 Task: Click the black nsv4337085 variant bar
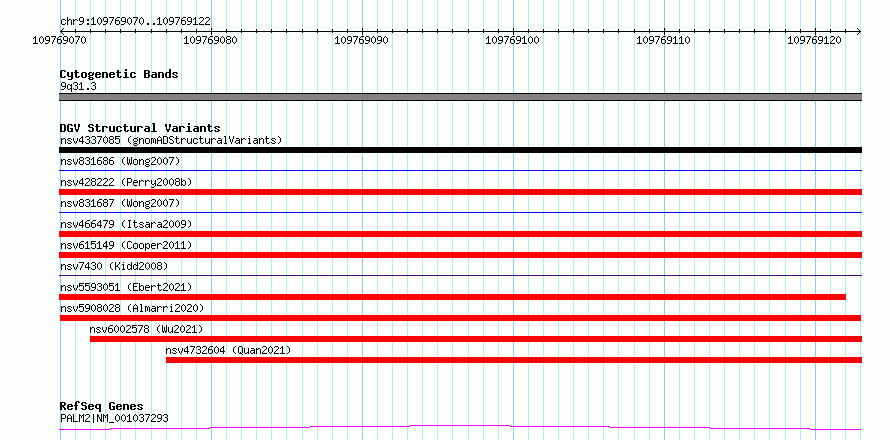click(x=460, y=150)
